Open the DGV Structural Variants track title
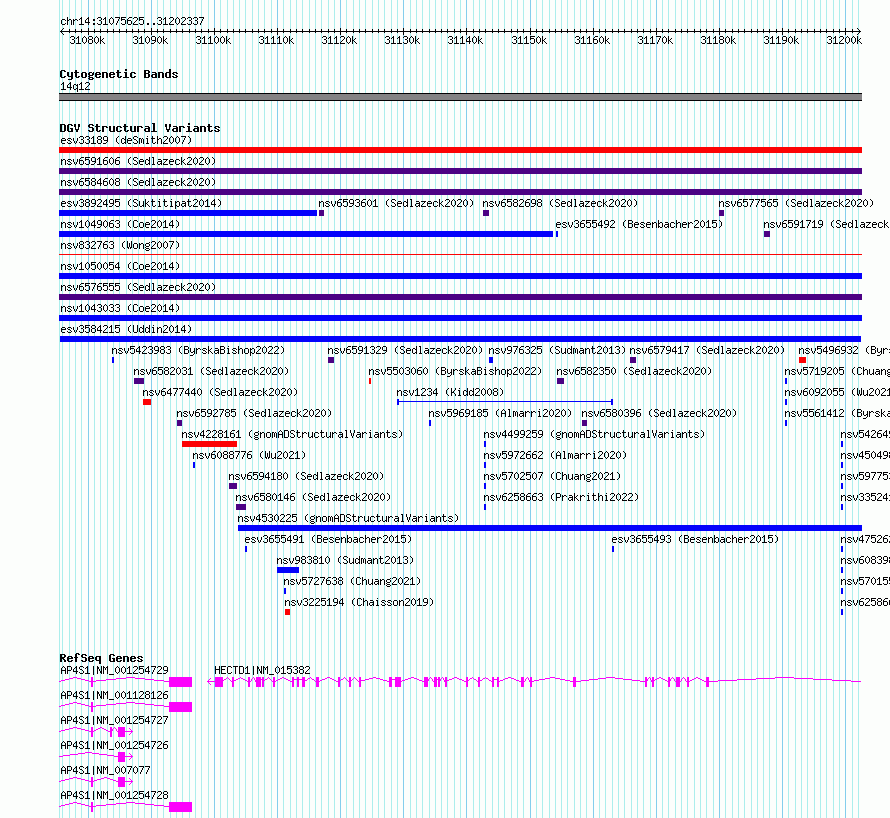 140,128
